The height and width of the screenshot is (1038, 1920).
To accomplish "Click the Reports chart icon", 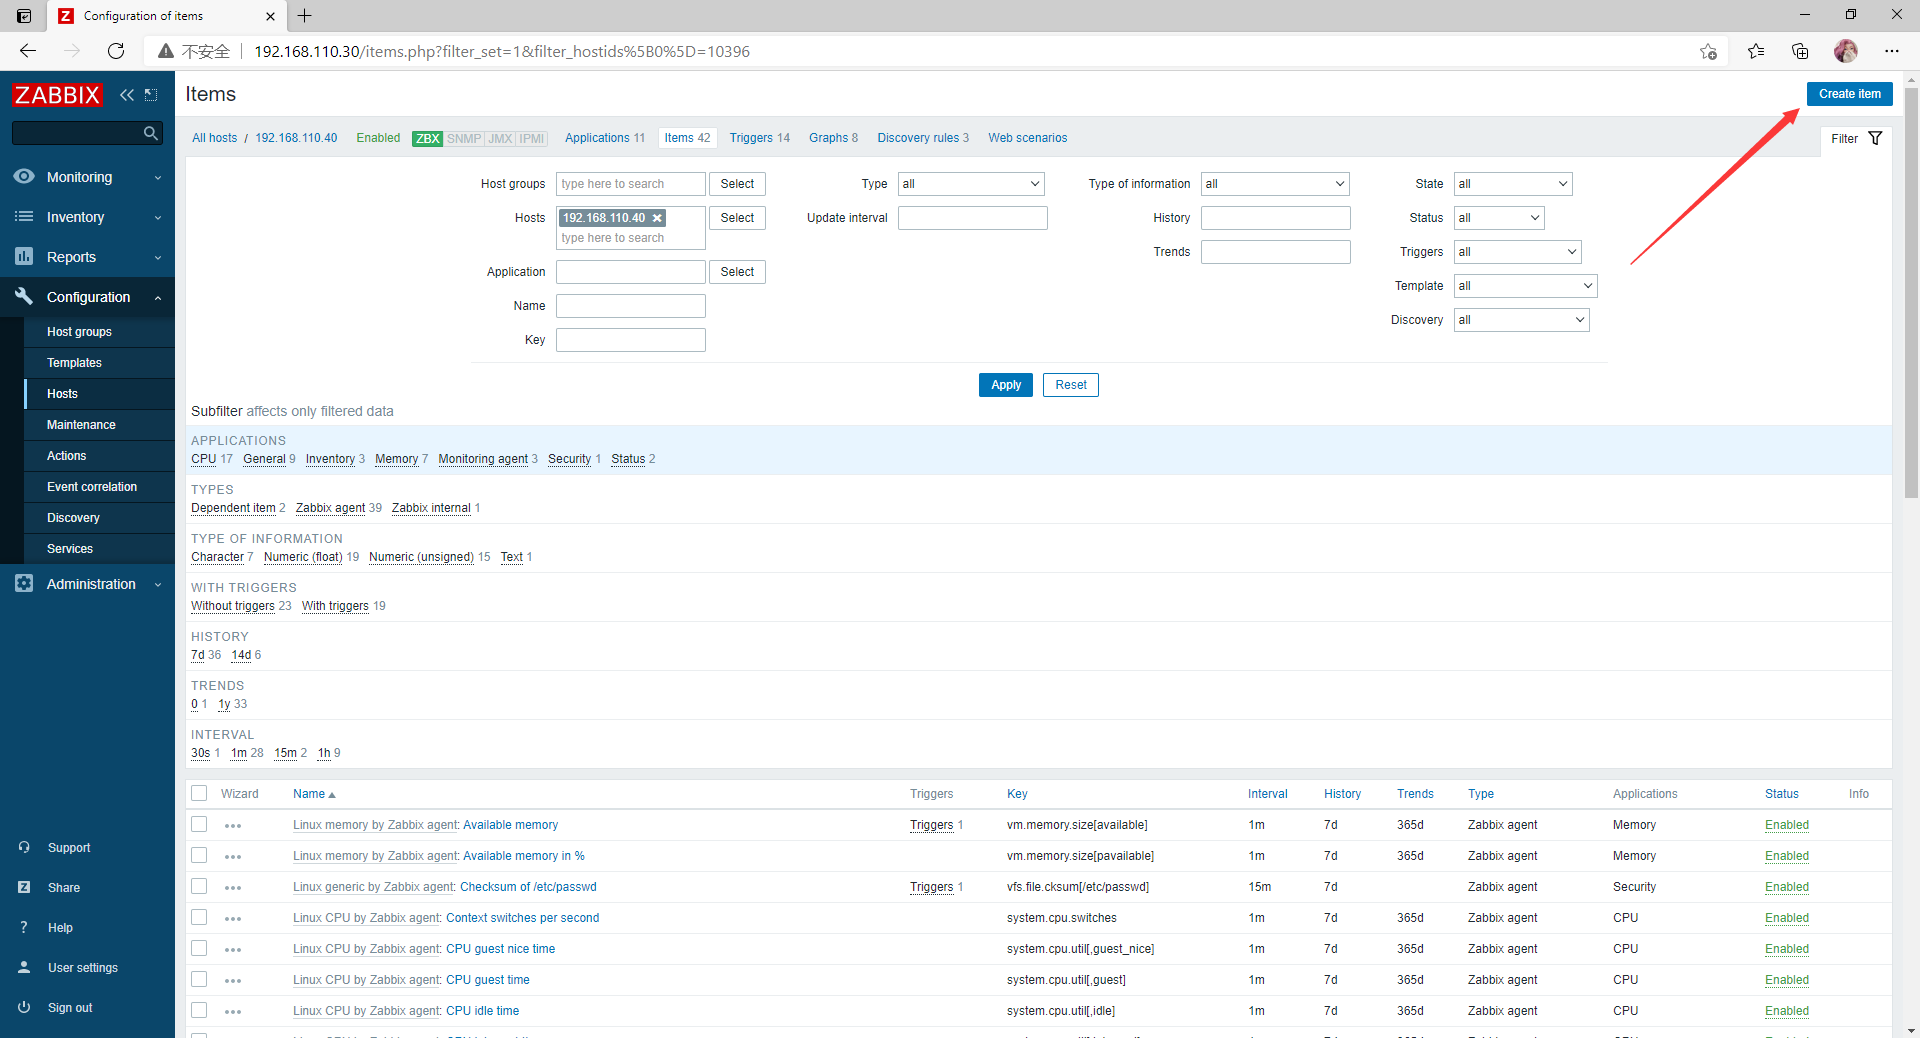I will (24, 256).
